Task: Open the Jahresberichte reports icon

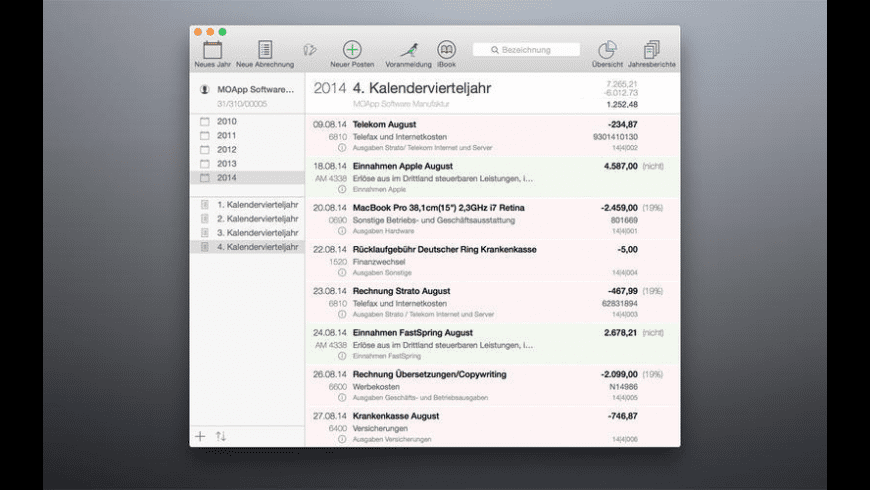Action: click(x=651, y=50)
